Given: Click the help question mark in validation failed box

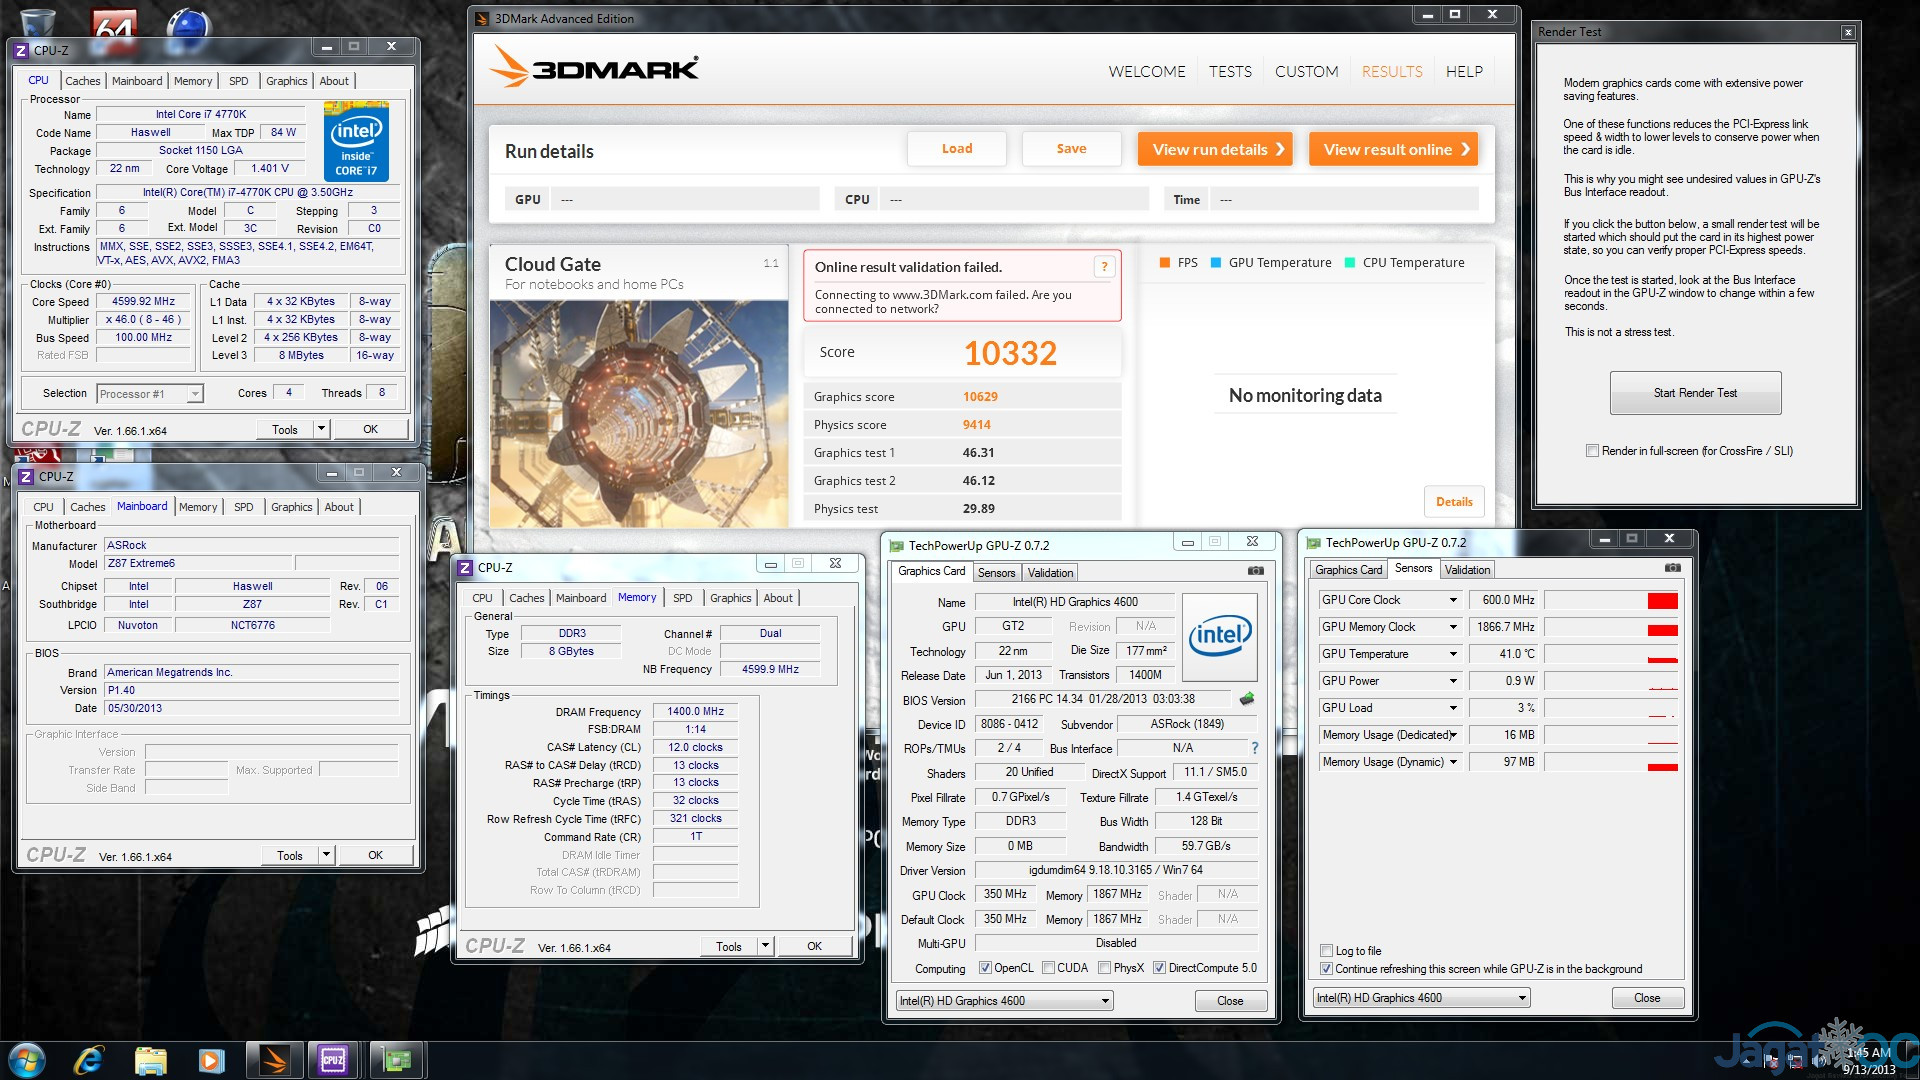Looking at the screenshot, I should 1104,266.
